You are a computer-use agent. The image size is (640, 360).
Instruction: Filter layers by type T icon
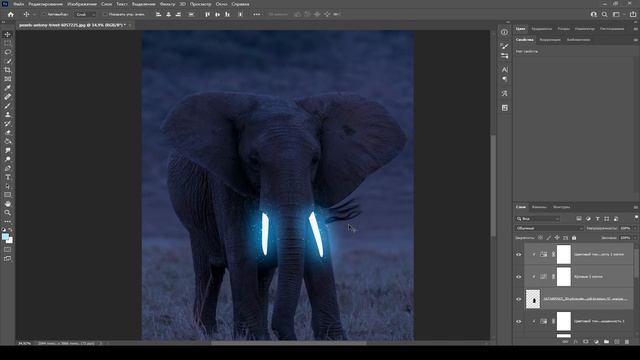coord(598,219)
